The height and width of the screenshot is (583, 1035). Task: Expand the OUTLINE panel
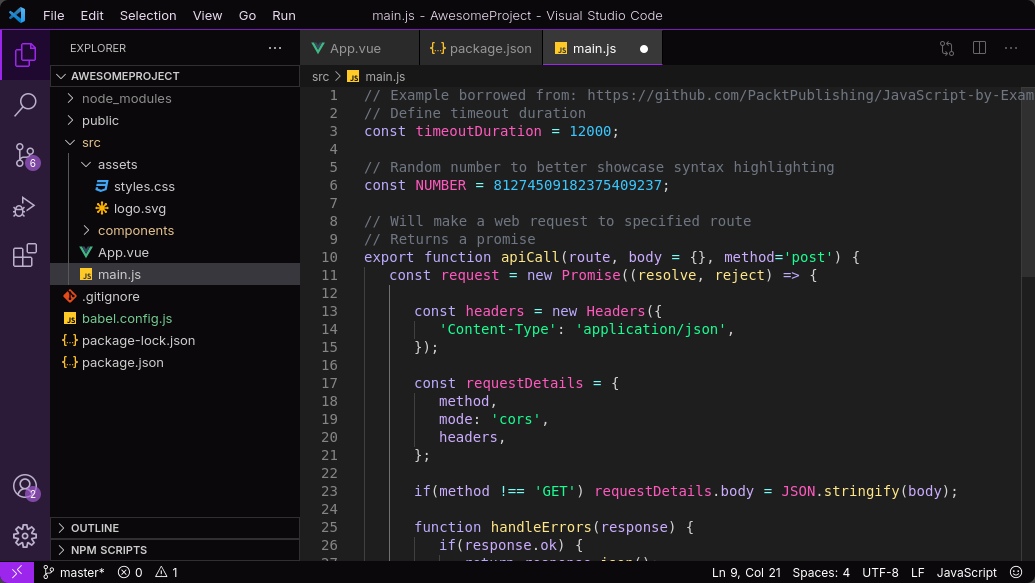click(x=175, y=528)
